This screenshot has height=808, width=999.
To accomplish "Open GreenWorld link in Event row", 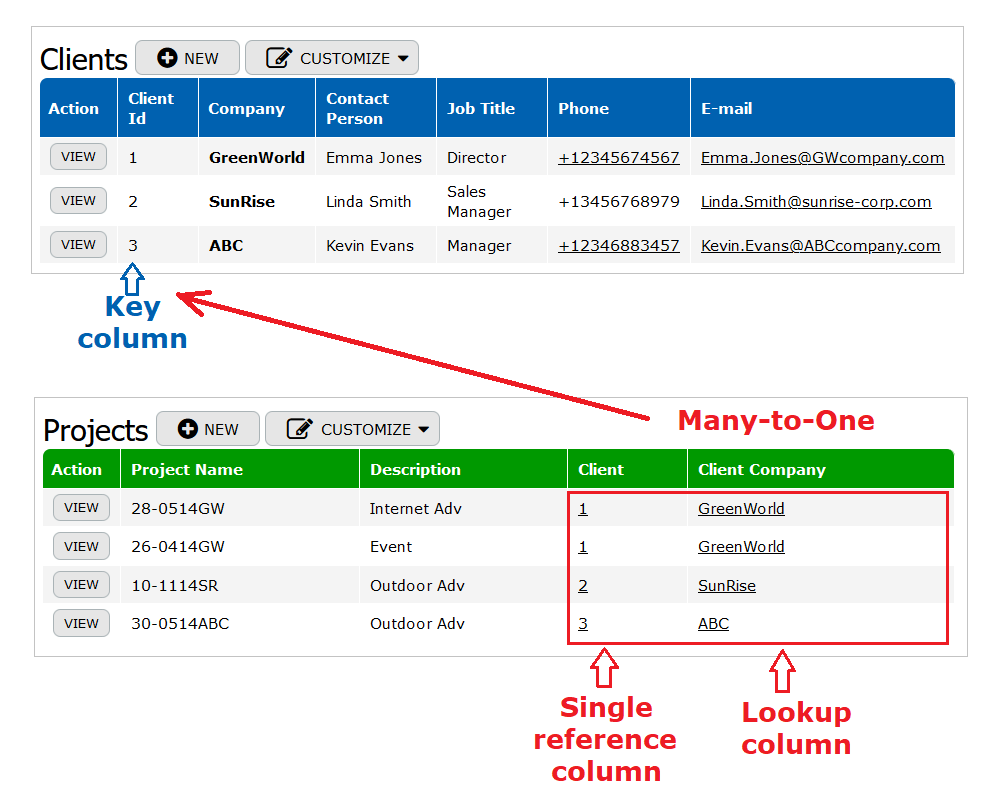I will 741,547.
